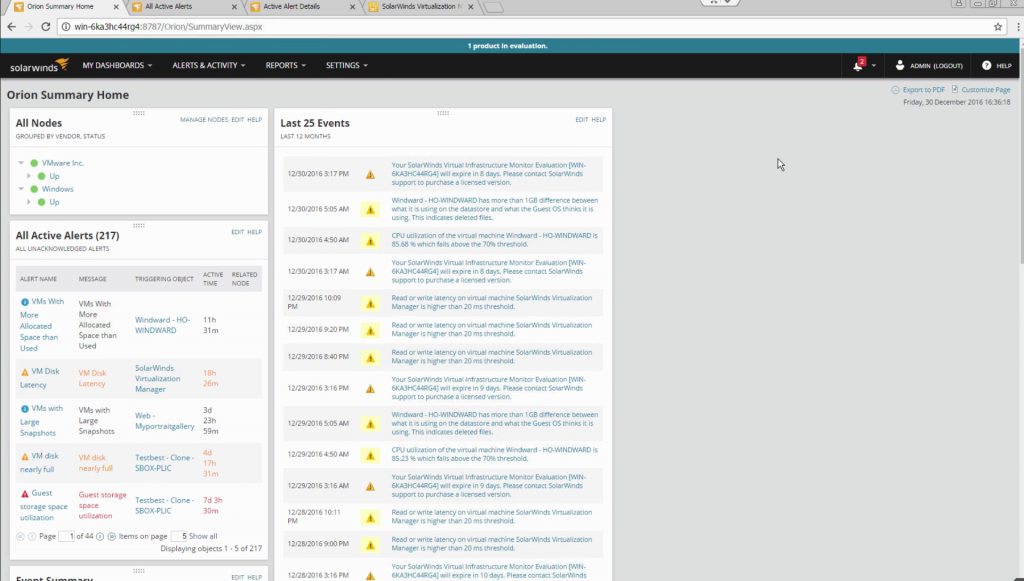The width and height of the screenshot is (1024, 581).
Task: Click warning icon of 12/29/2016 9:20 PM event
Action: (x=370, y=330)
